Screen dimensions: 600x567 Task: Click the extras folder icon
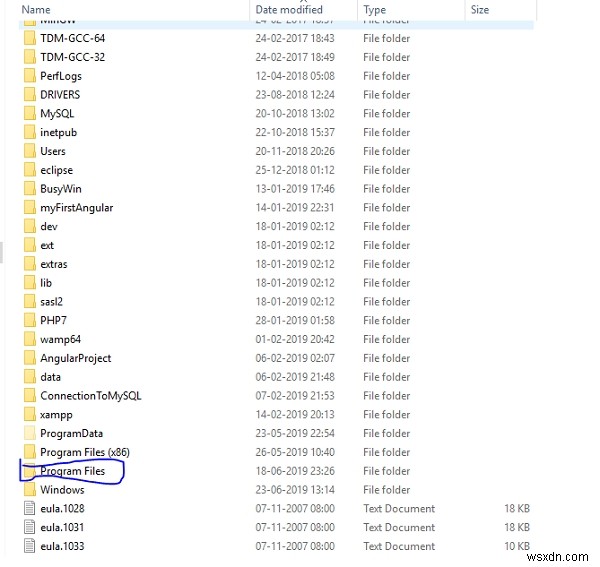(29, 264)
